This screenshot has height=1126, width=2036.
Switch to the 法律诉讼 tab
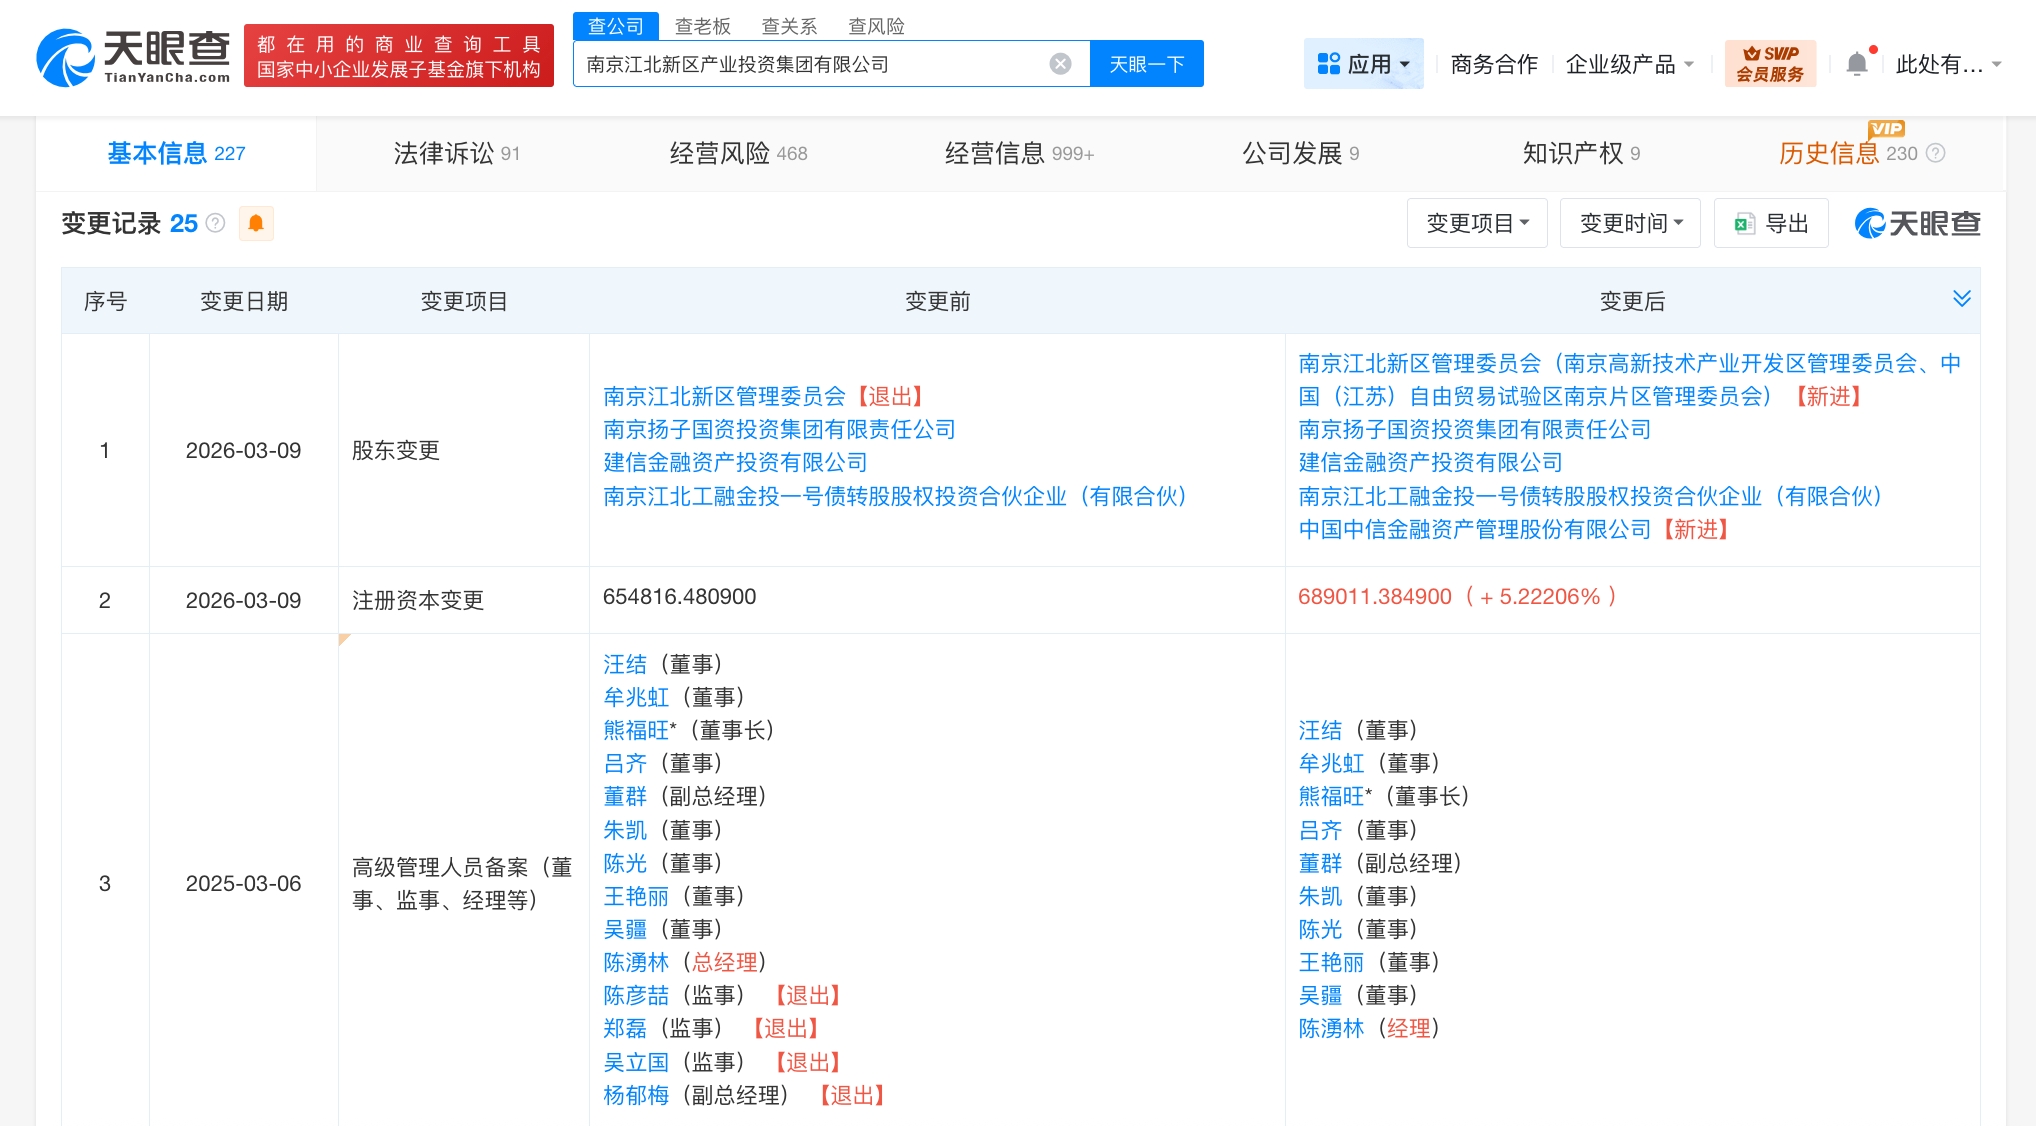(456, 153)
